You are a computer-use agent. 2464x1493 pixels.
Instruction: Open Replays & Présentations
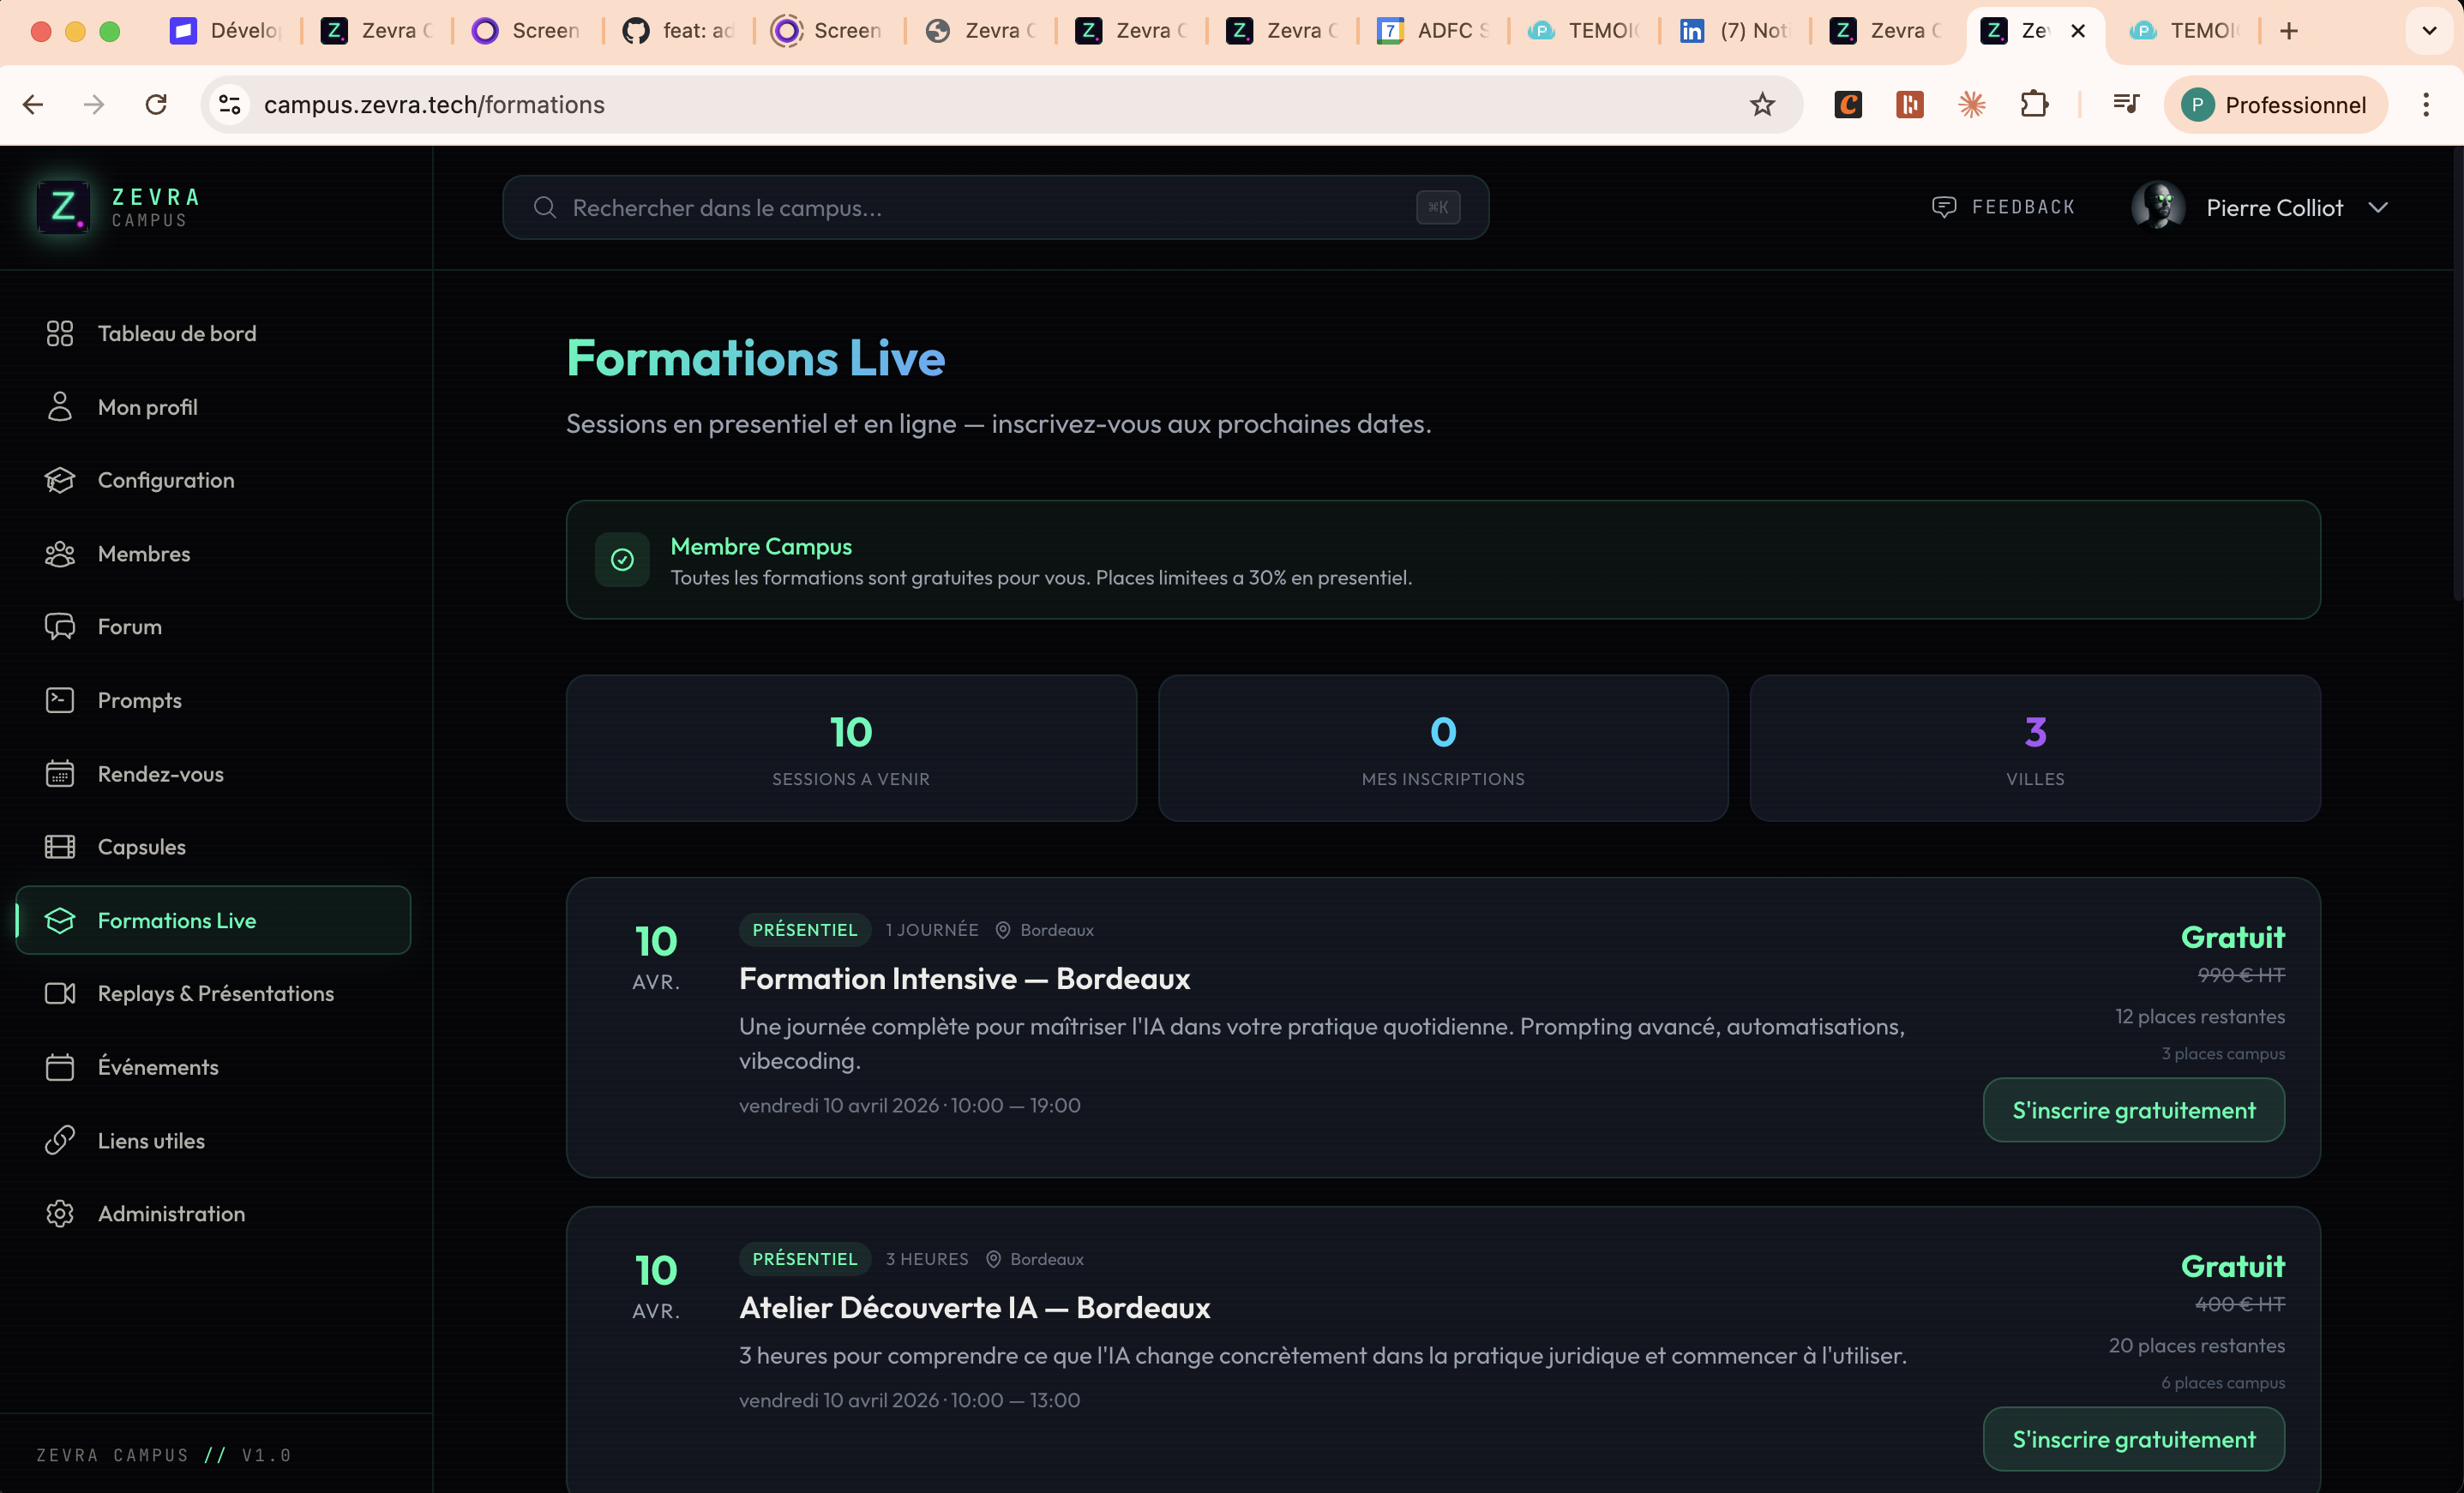(215, 993)
